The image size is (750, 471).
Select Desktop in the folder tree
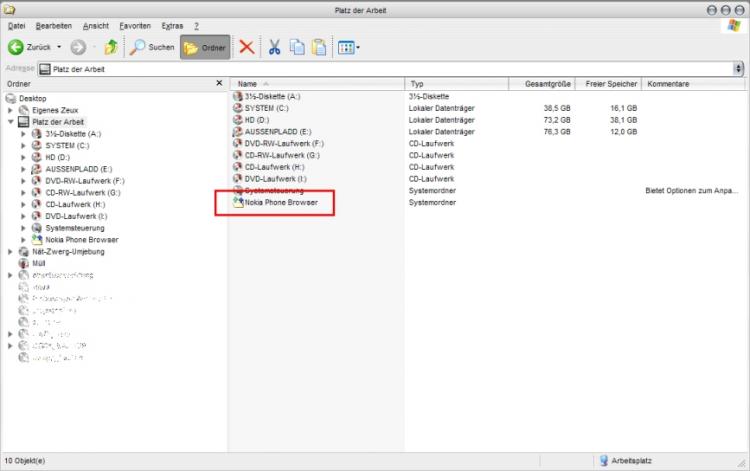point(33,99)
